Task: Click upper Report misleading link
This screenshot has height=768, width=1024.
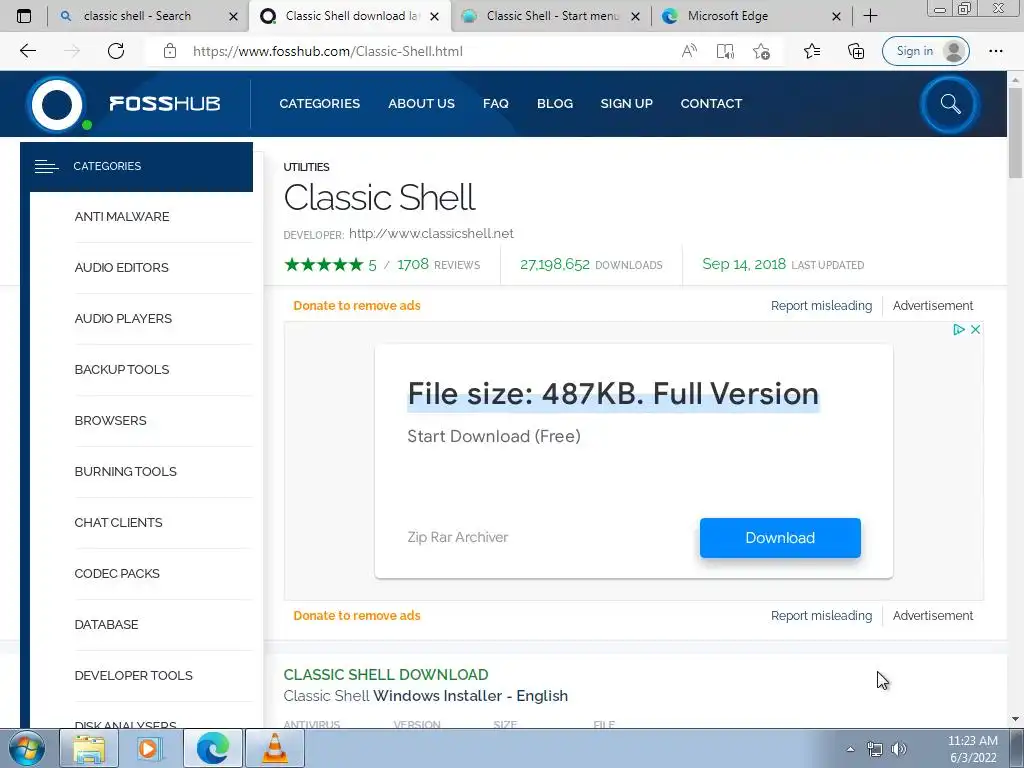Action: (x=821, y=306)
